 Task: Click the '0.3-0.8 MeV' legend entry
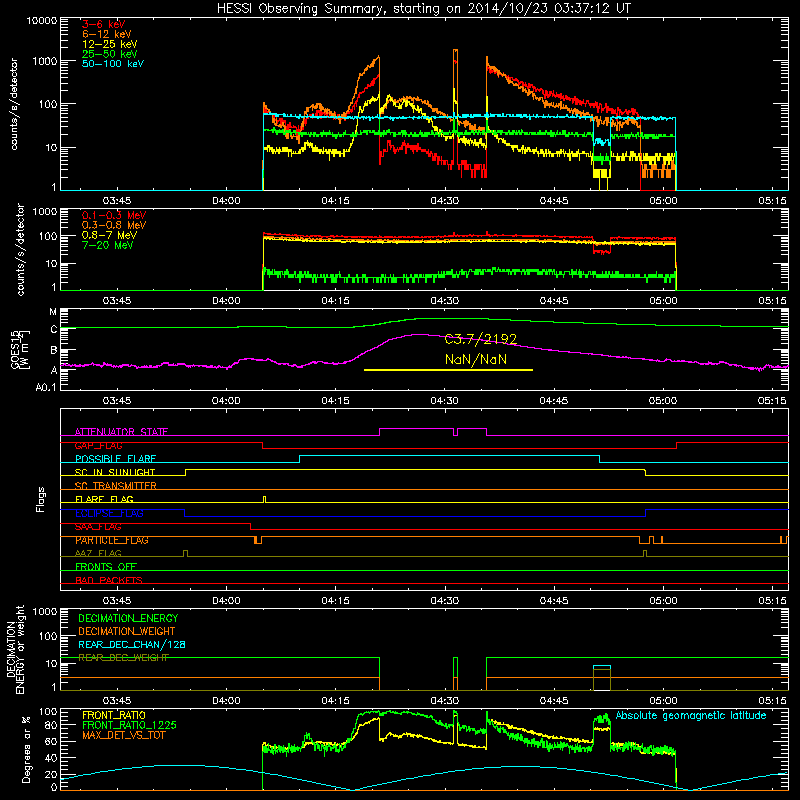tap(114, 225)
